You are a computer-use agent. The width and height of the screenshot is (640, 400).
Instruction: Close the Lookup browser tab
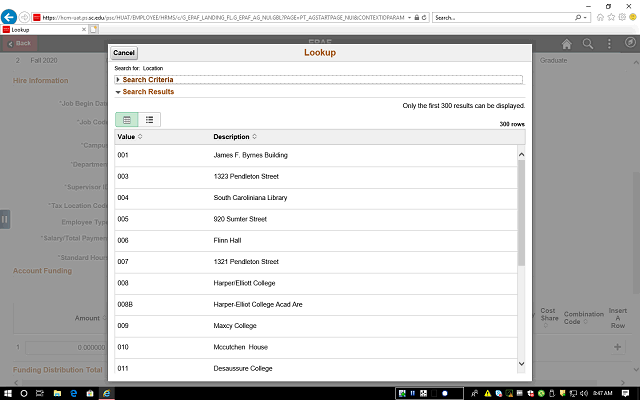tap(84, 29)
